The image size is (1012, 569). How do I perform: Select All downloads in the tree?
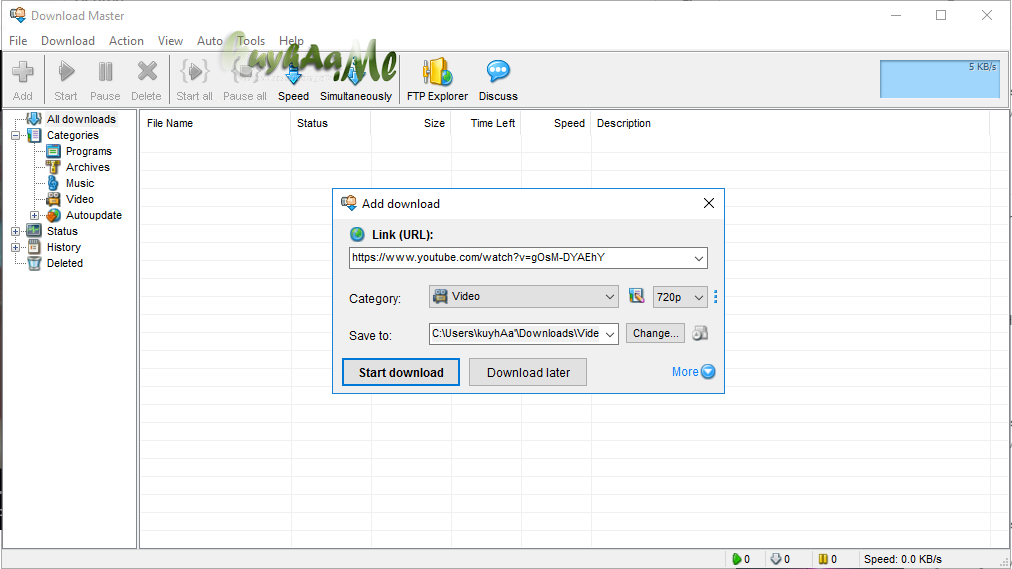click(81, 119)
